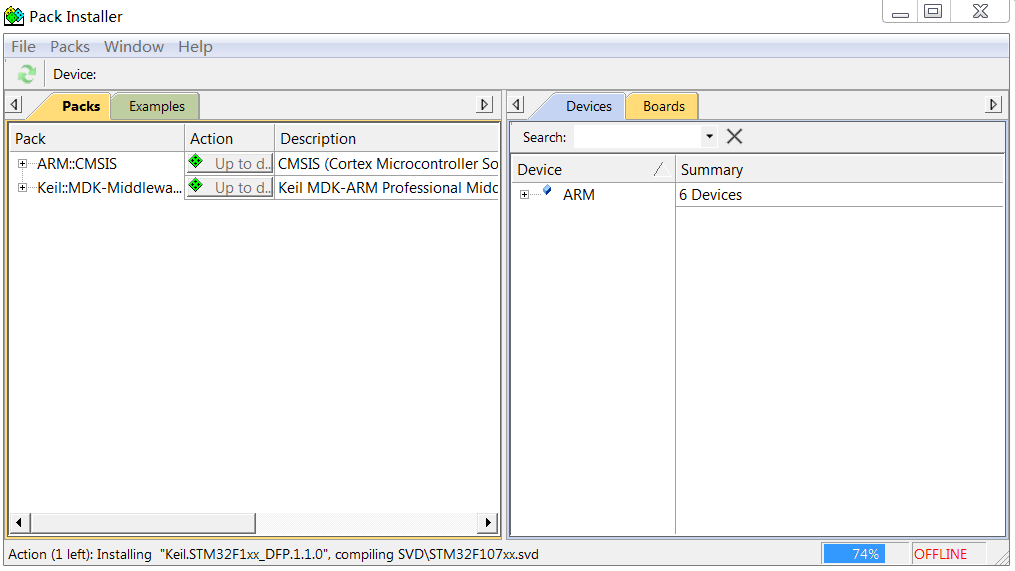Minimize the Pack Installer window
The image size is (1015, 571).
pos(900,12)
